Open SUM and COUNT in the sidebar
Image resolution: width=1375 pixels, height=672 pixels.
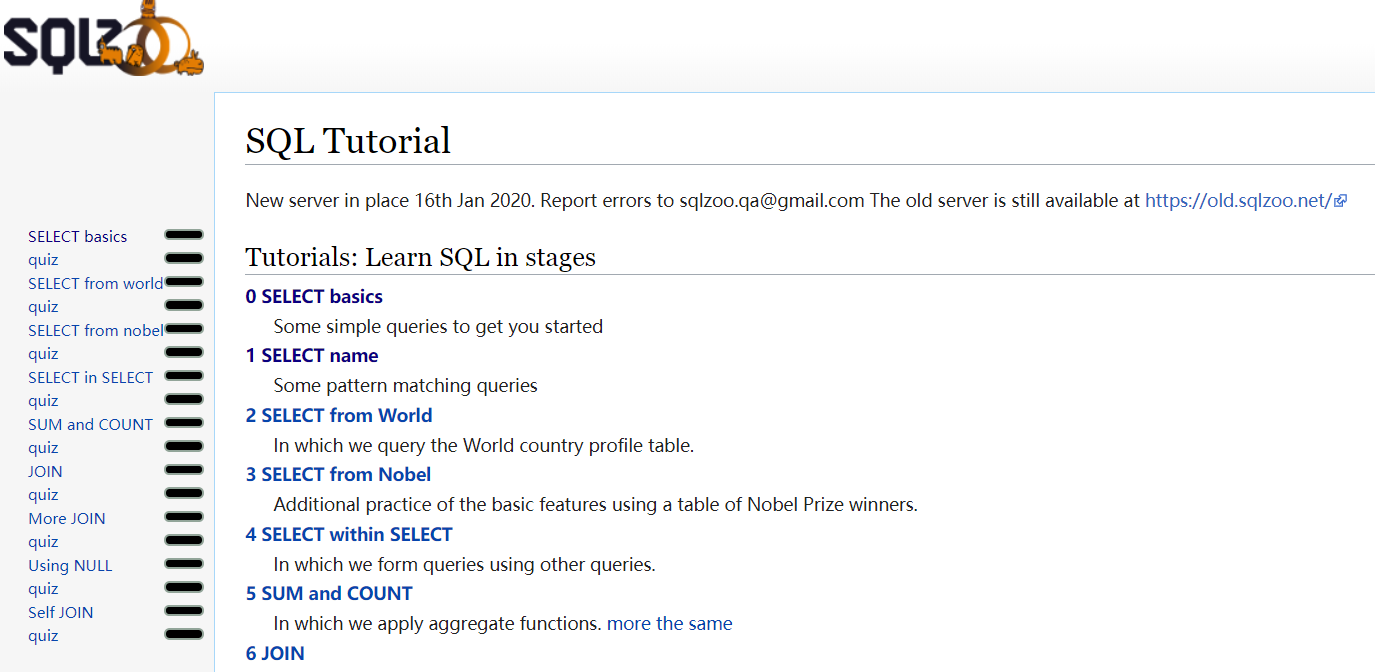coord(90,425)
